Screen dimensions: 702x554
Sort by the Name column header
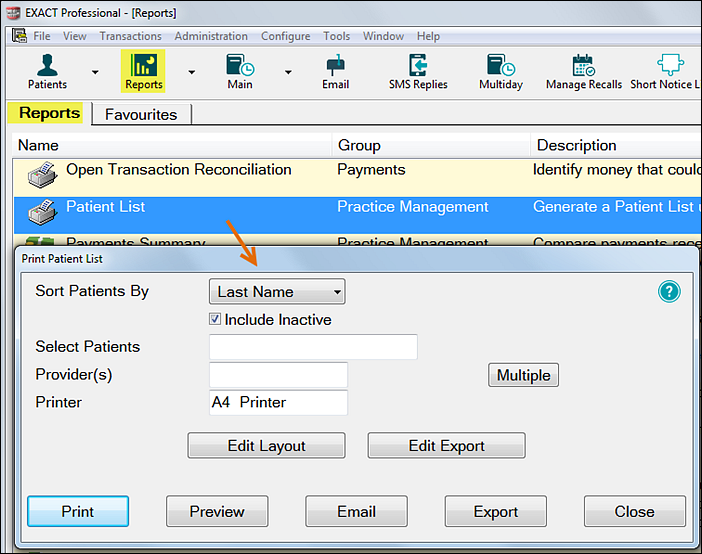click(x=172, y=145)
